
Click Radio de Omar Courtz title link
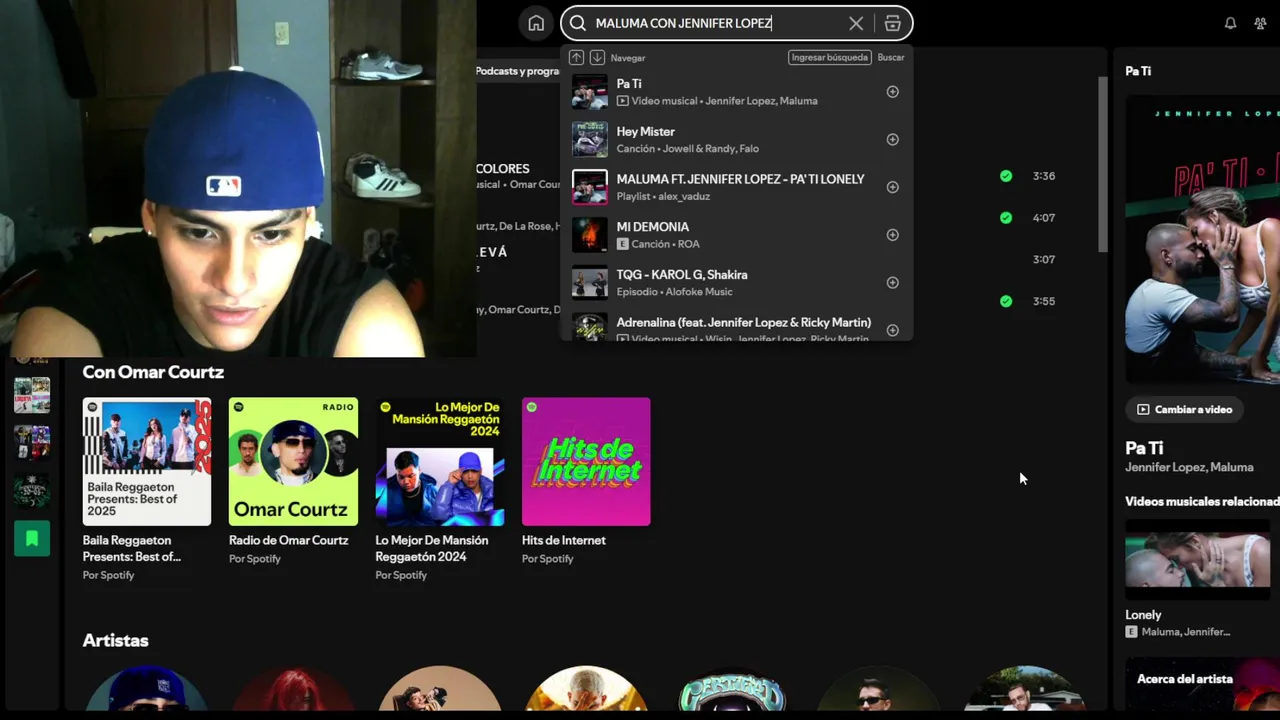click(x=289, y=540)
